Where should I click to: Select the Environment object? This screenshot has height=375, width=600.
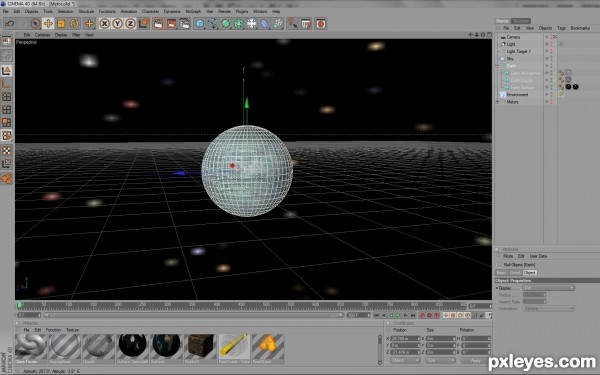(517, 95)
